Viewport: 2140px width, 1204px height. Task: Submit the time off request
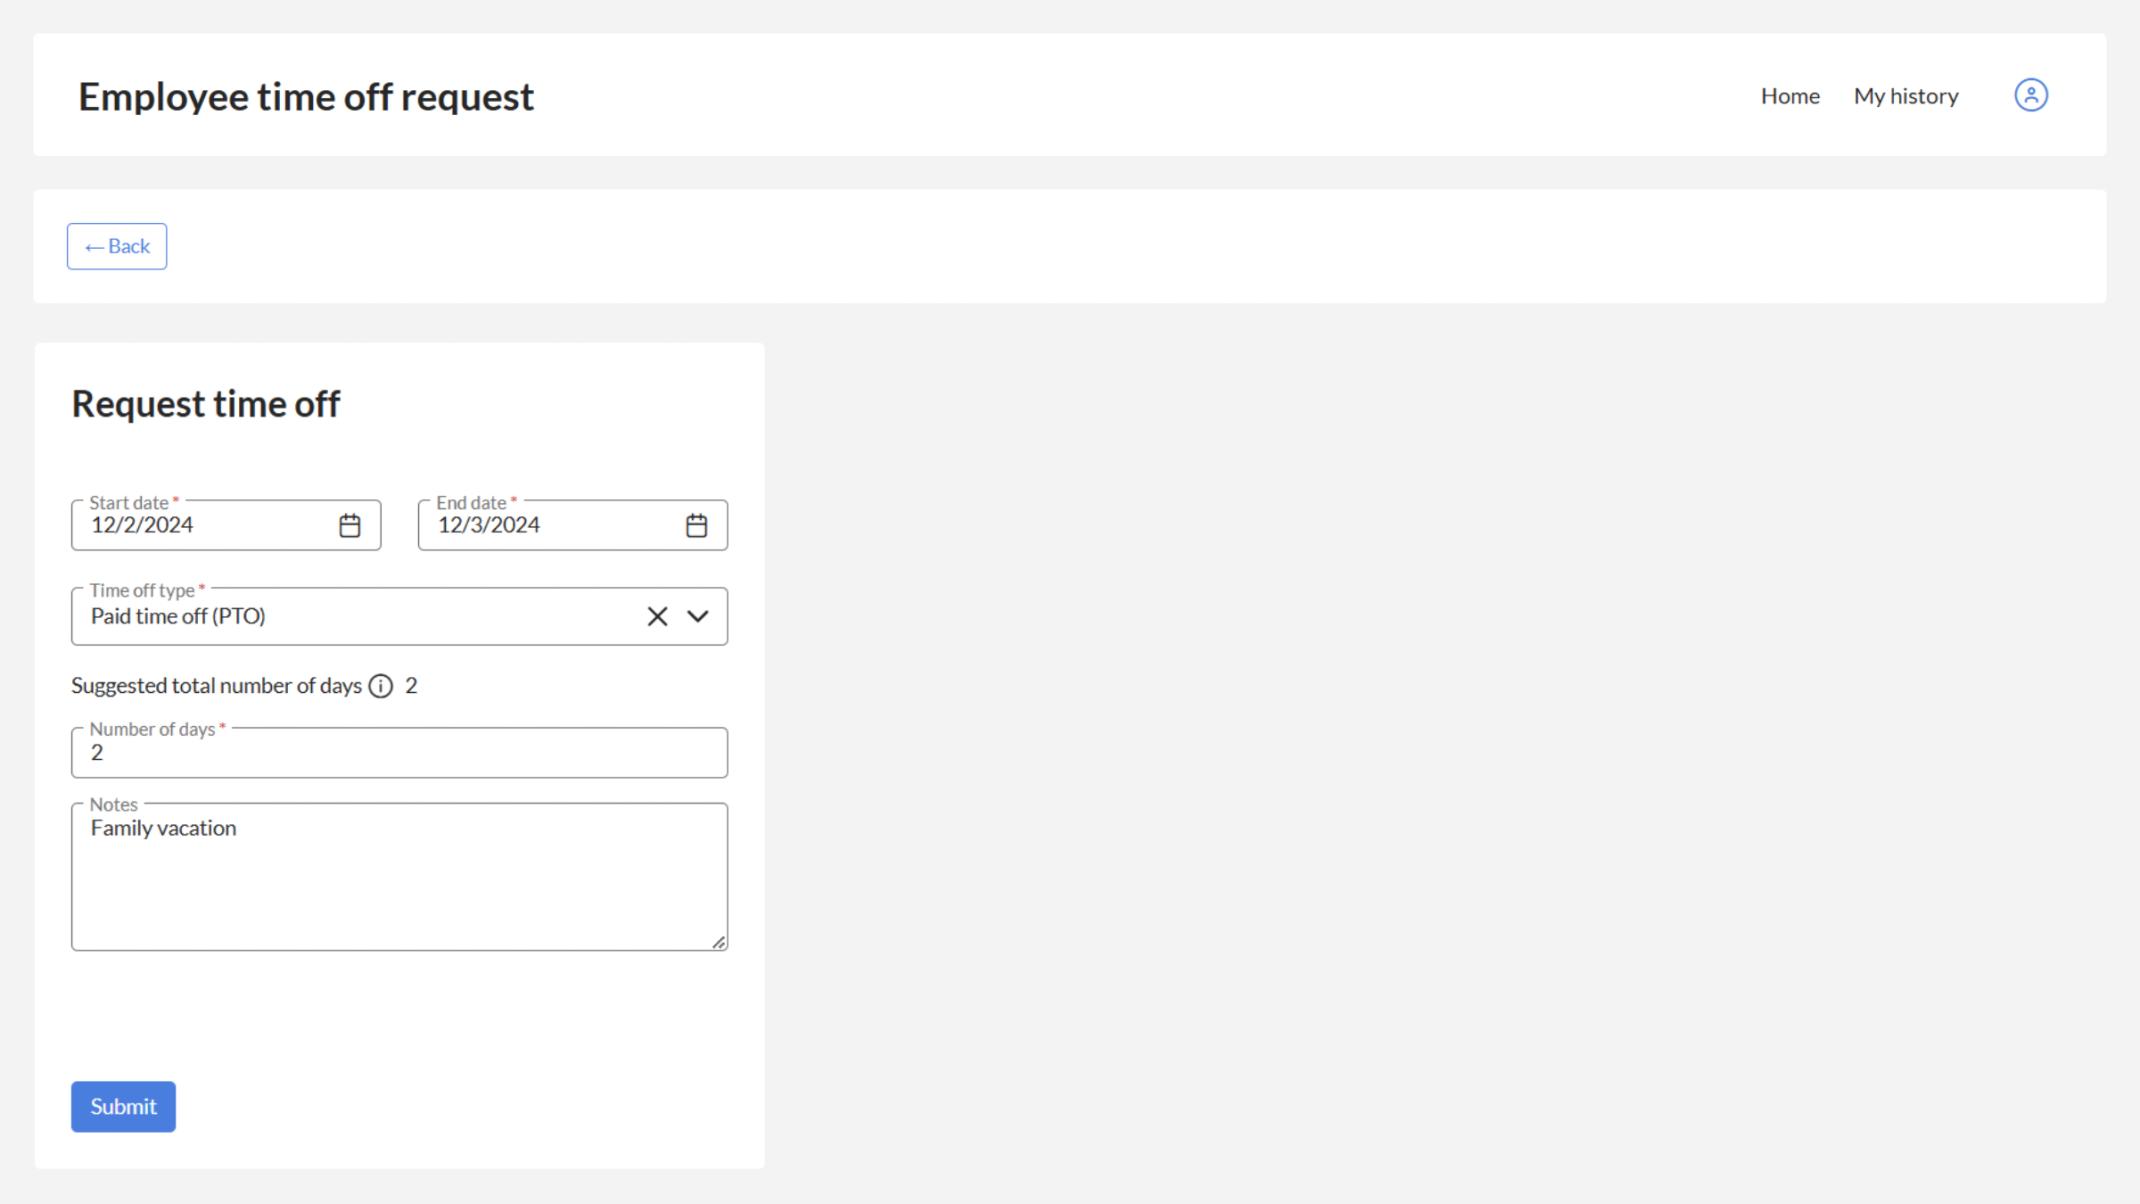click(x=123, y=1106)
